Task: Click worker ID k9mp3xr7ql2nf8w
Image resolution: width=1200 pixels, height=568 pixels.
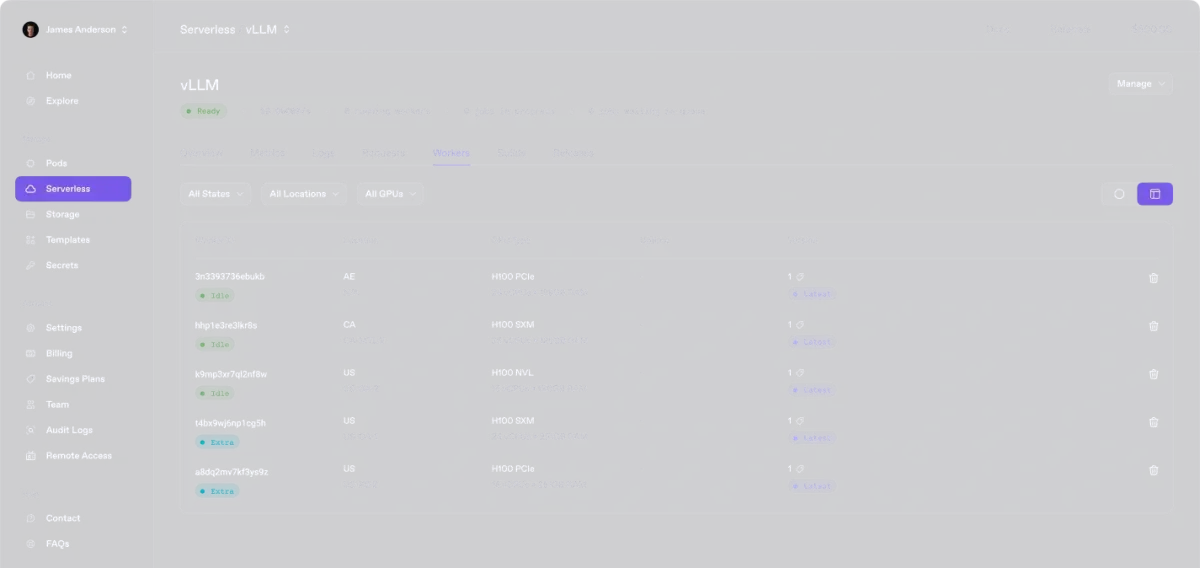Action: click(231, 373)
